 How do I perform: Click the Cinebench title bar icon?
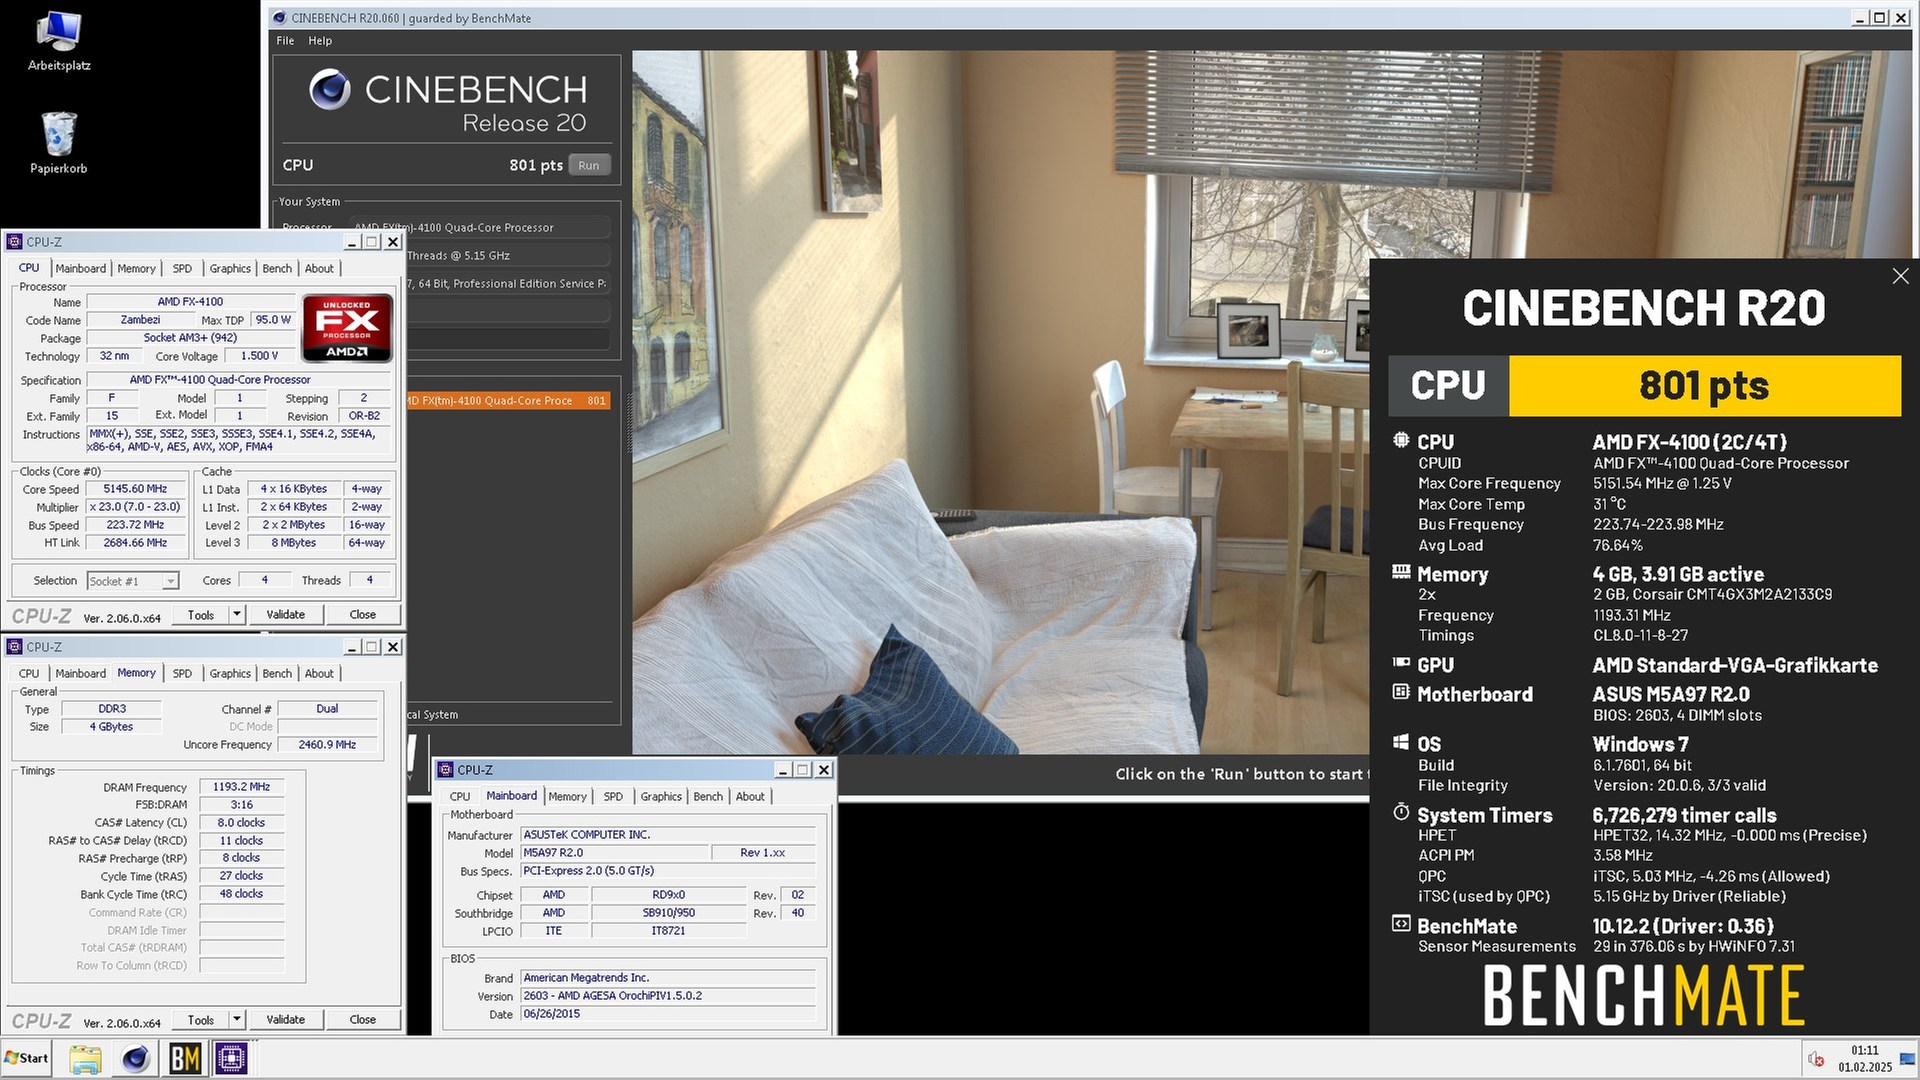[279, 18]
